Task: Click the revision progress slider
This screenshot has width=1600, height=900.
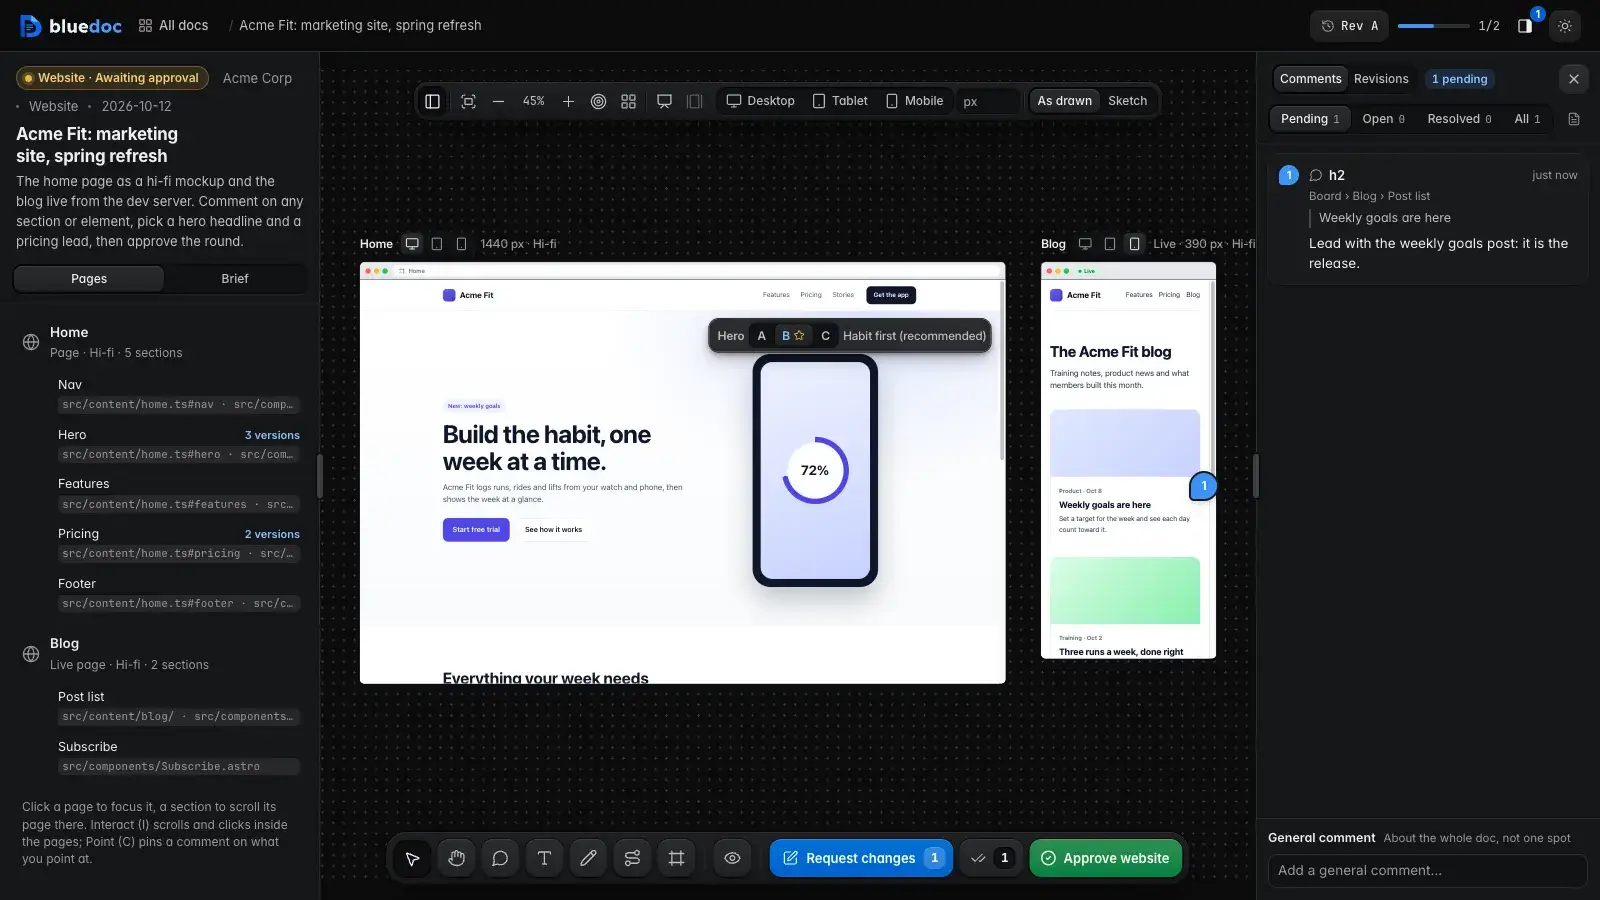Action: 1433,26
